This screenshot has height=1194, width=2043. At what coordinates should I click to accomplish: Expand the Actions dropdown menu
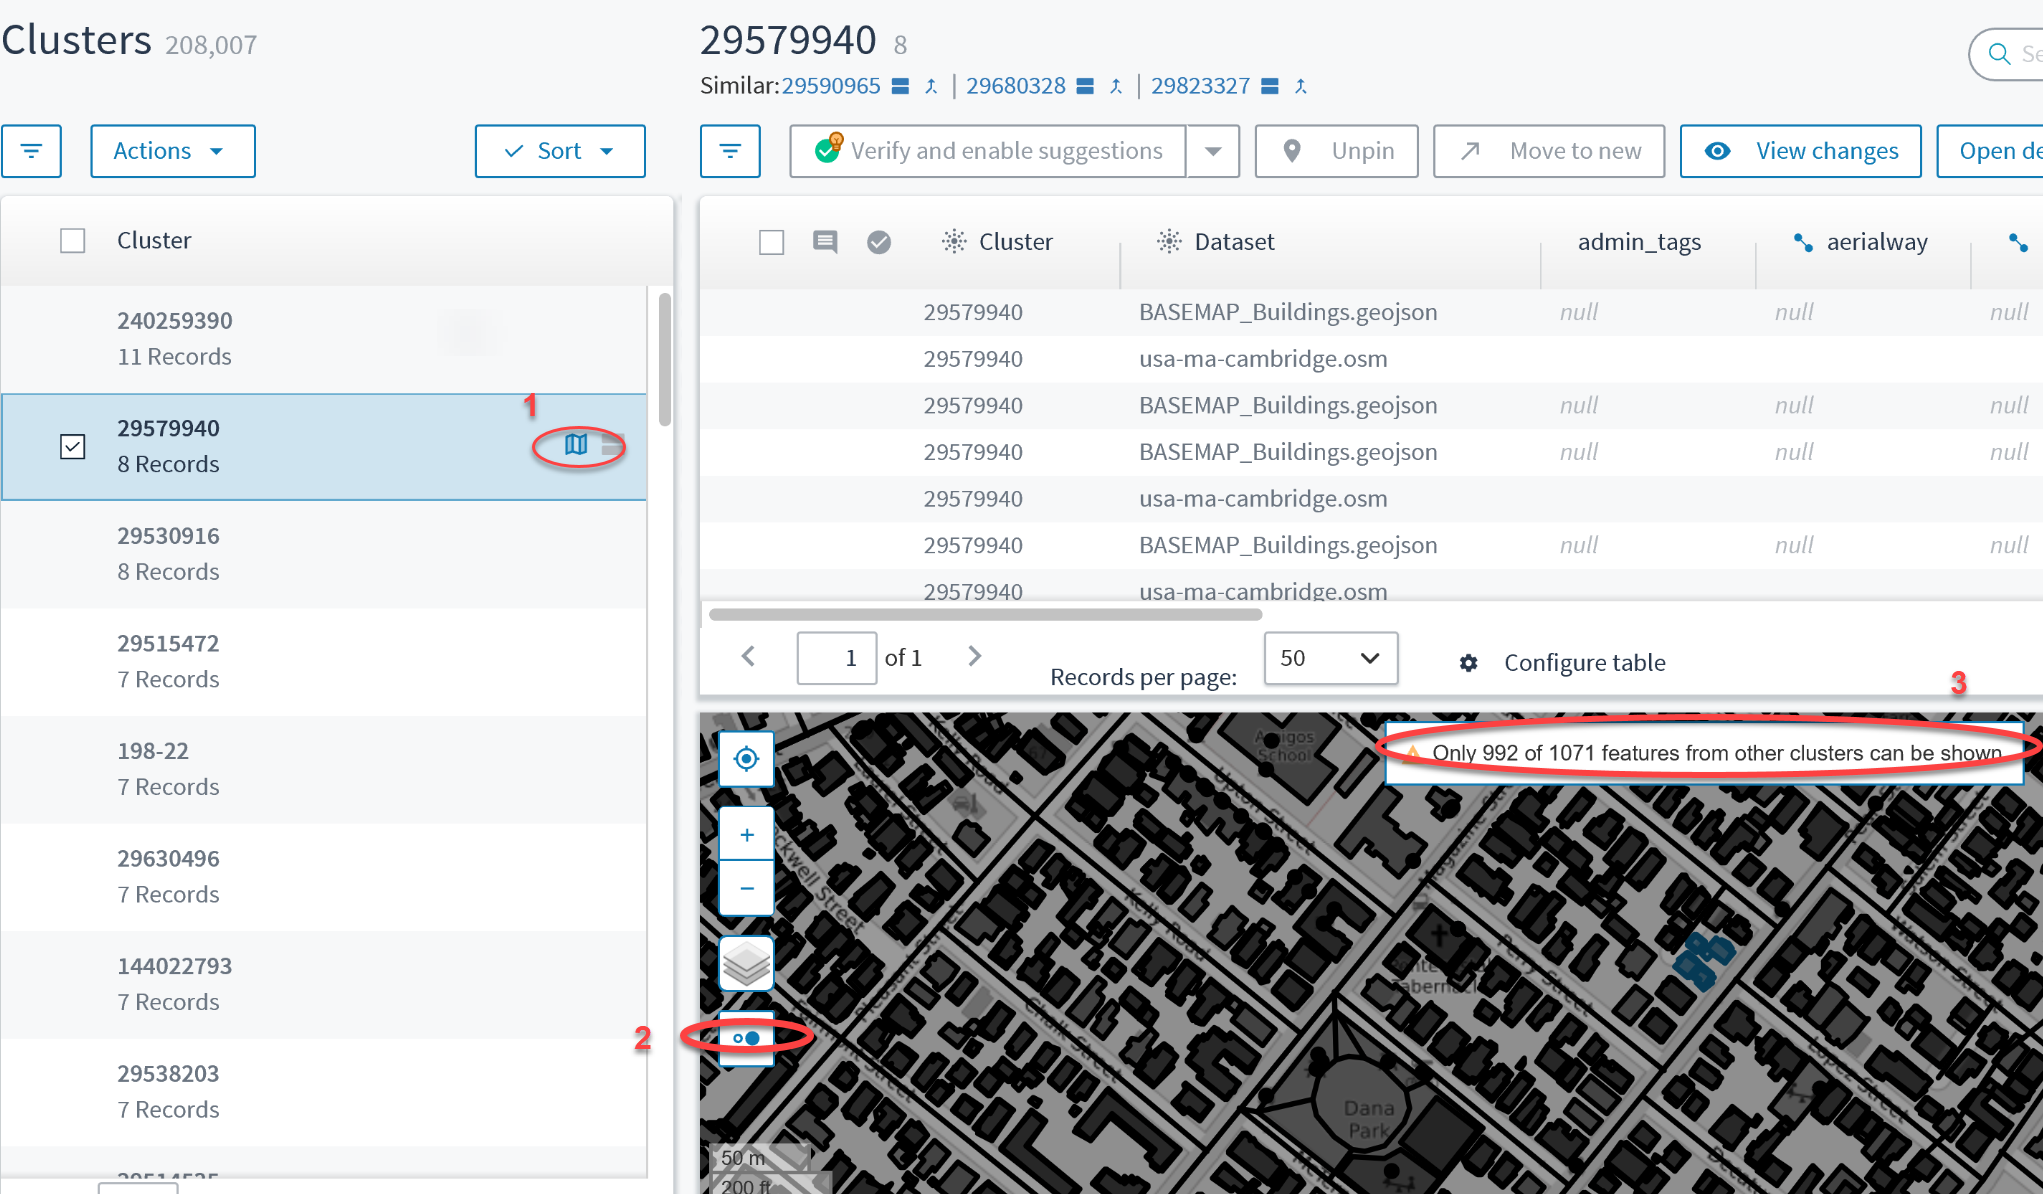click(x=169, y=149)
